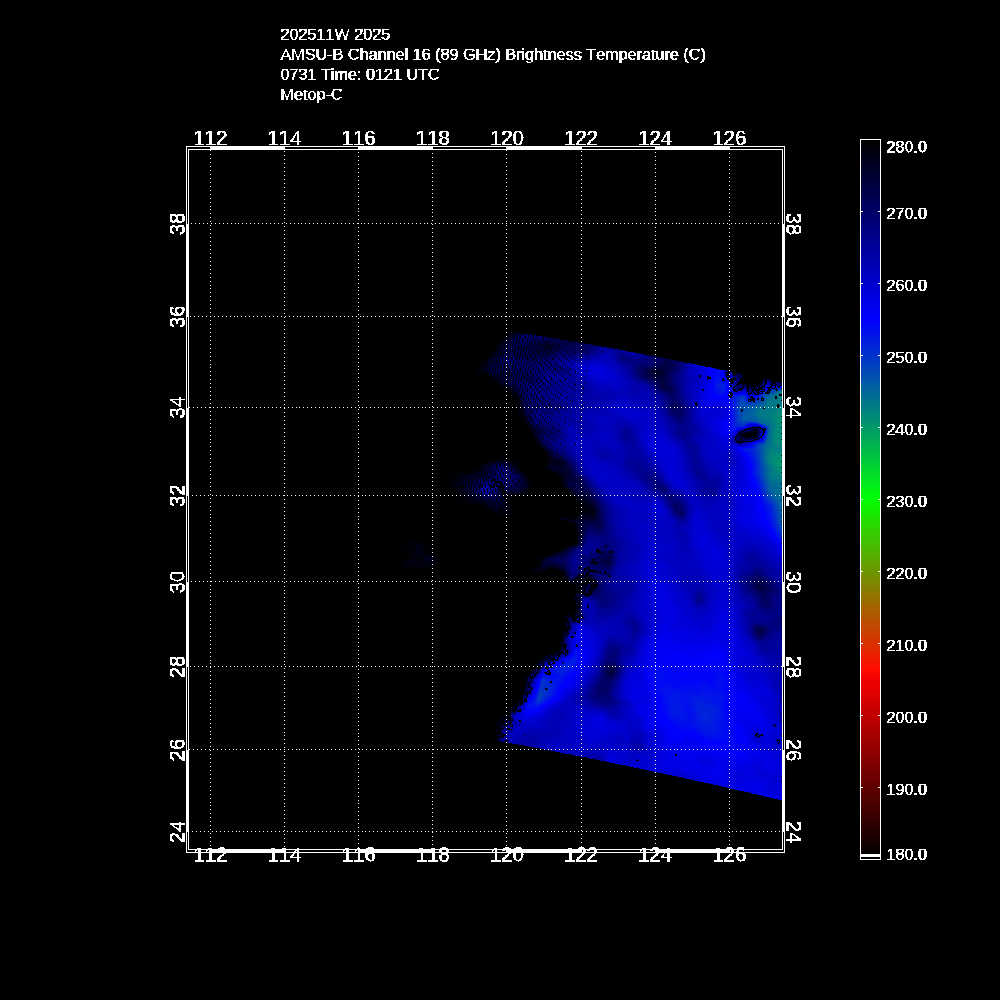Click the top longitude label "114"
Image resolution: width=1000 pixels, height=1000 pixels.
284,138
